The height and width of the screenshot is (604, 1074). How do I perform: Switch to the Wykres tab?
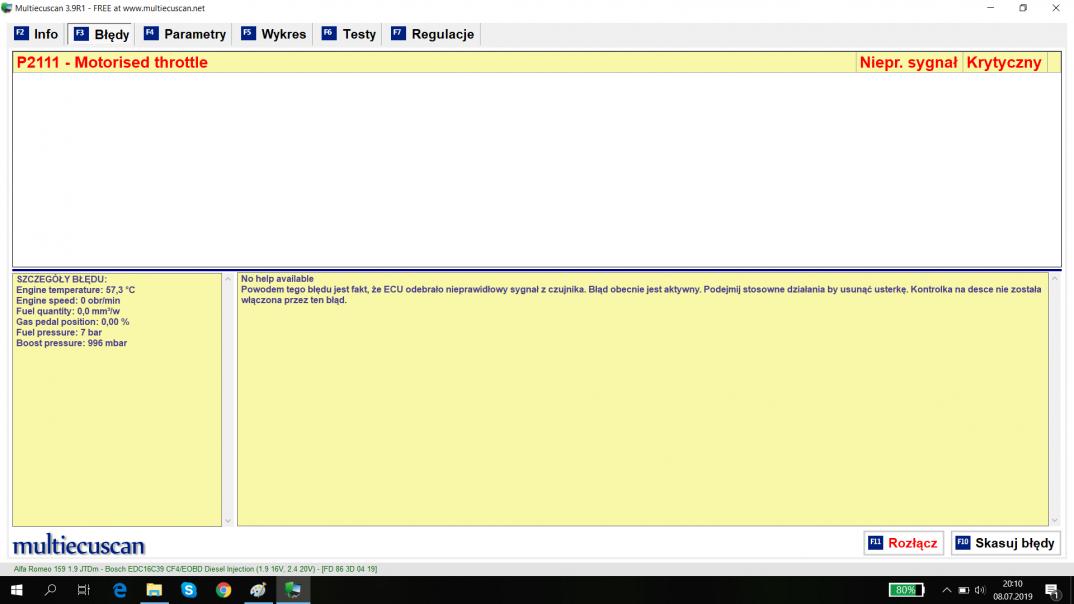pos(274,34)
